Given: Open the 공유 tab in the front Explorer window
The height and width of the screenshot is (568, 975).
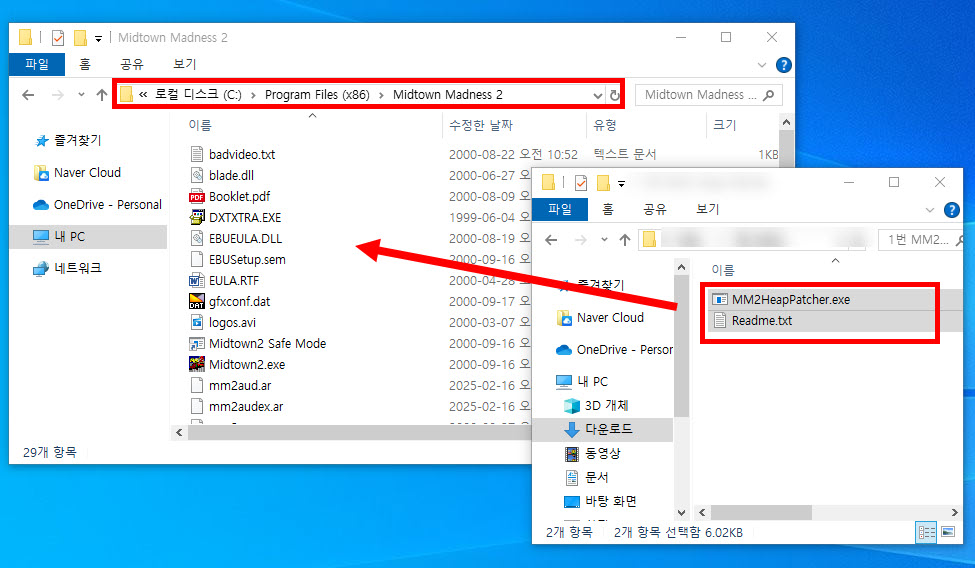Looking at the screenshot, I should pyautogui.click(x=655, y=209).
